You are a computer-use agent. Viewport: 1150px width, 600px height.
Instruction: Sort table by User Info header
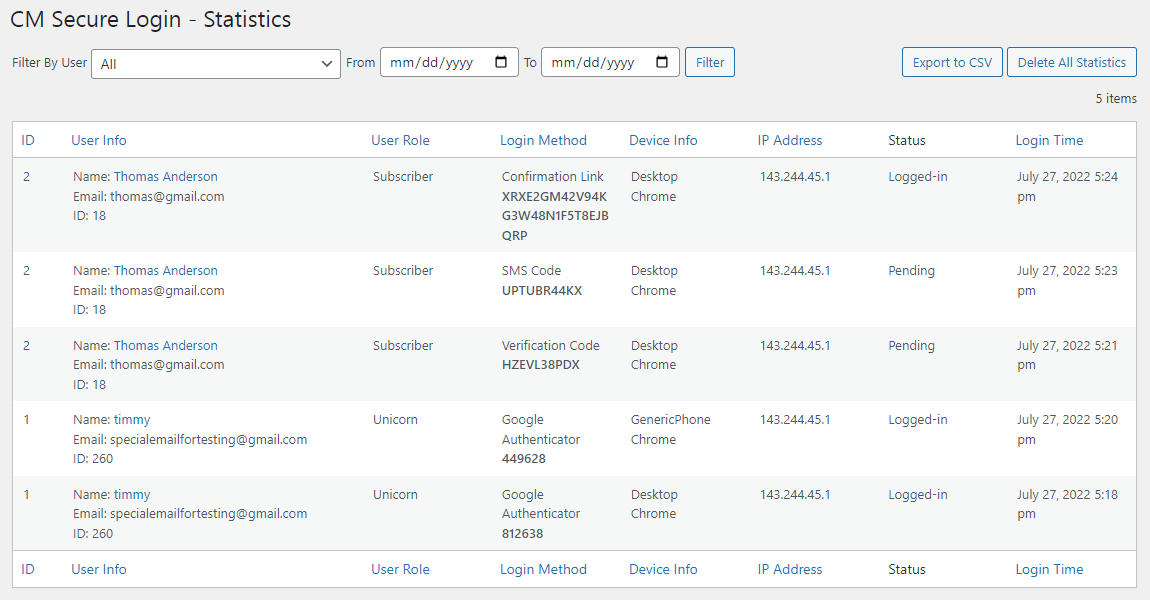[99, 140]
